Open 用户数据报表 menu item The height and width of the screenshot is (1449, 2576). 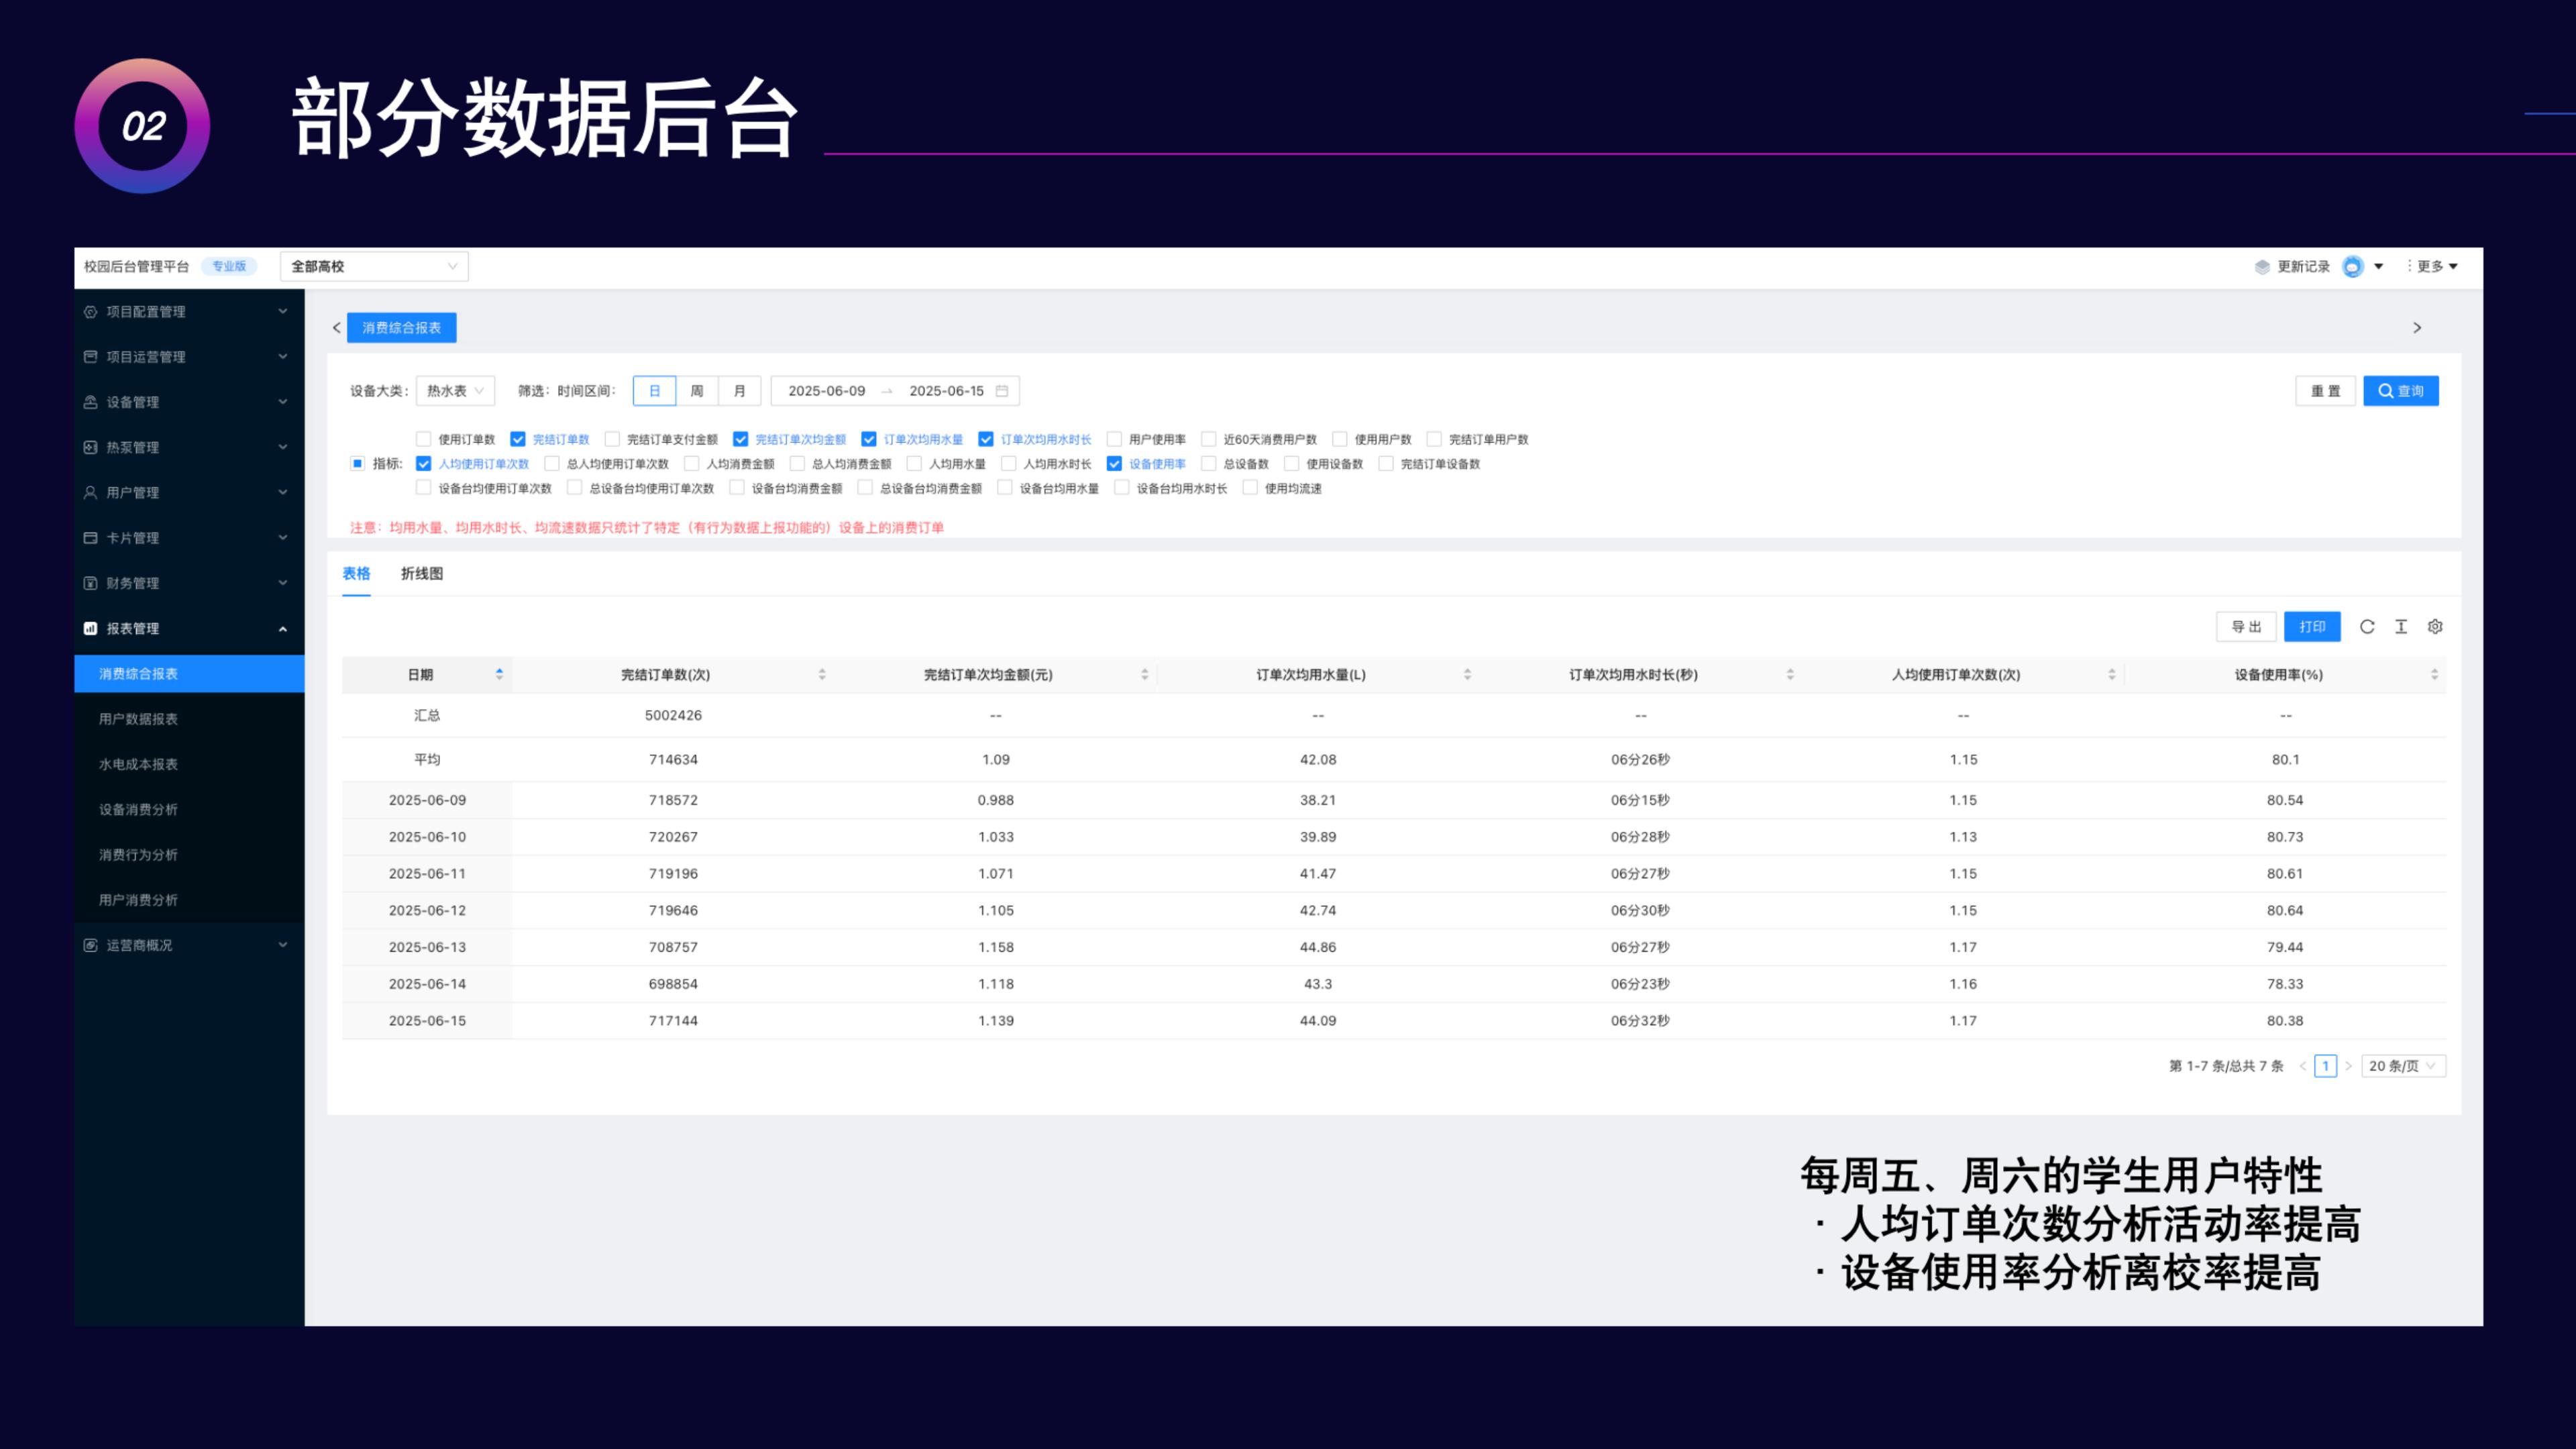[189, 719]
